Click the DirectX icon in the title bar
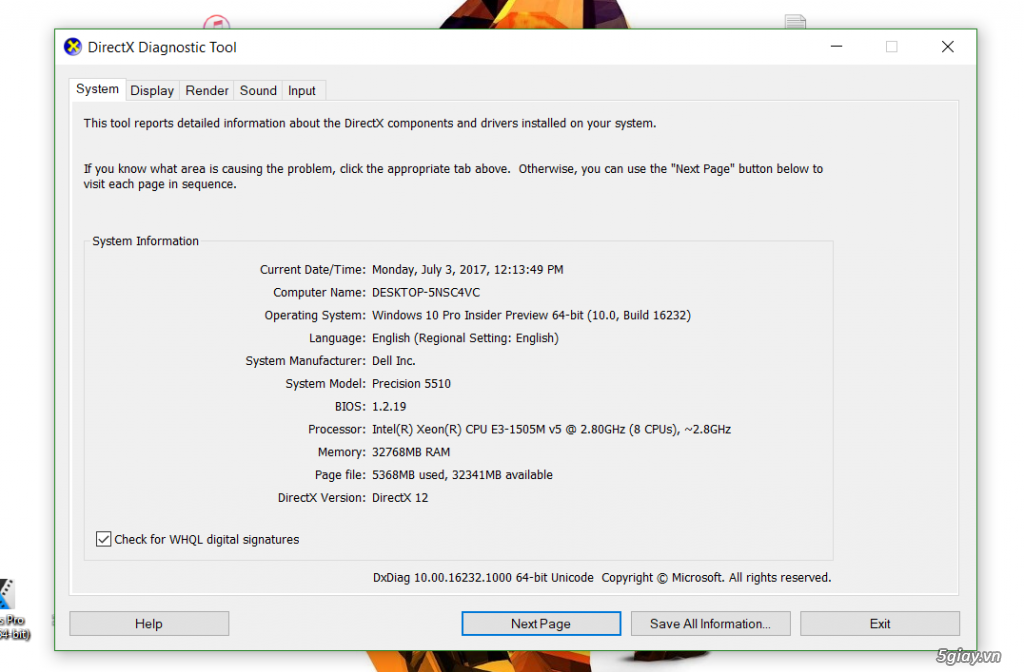1024x672 pixels. pos(73,47)
